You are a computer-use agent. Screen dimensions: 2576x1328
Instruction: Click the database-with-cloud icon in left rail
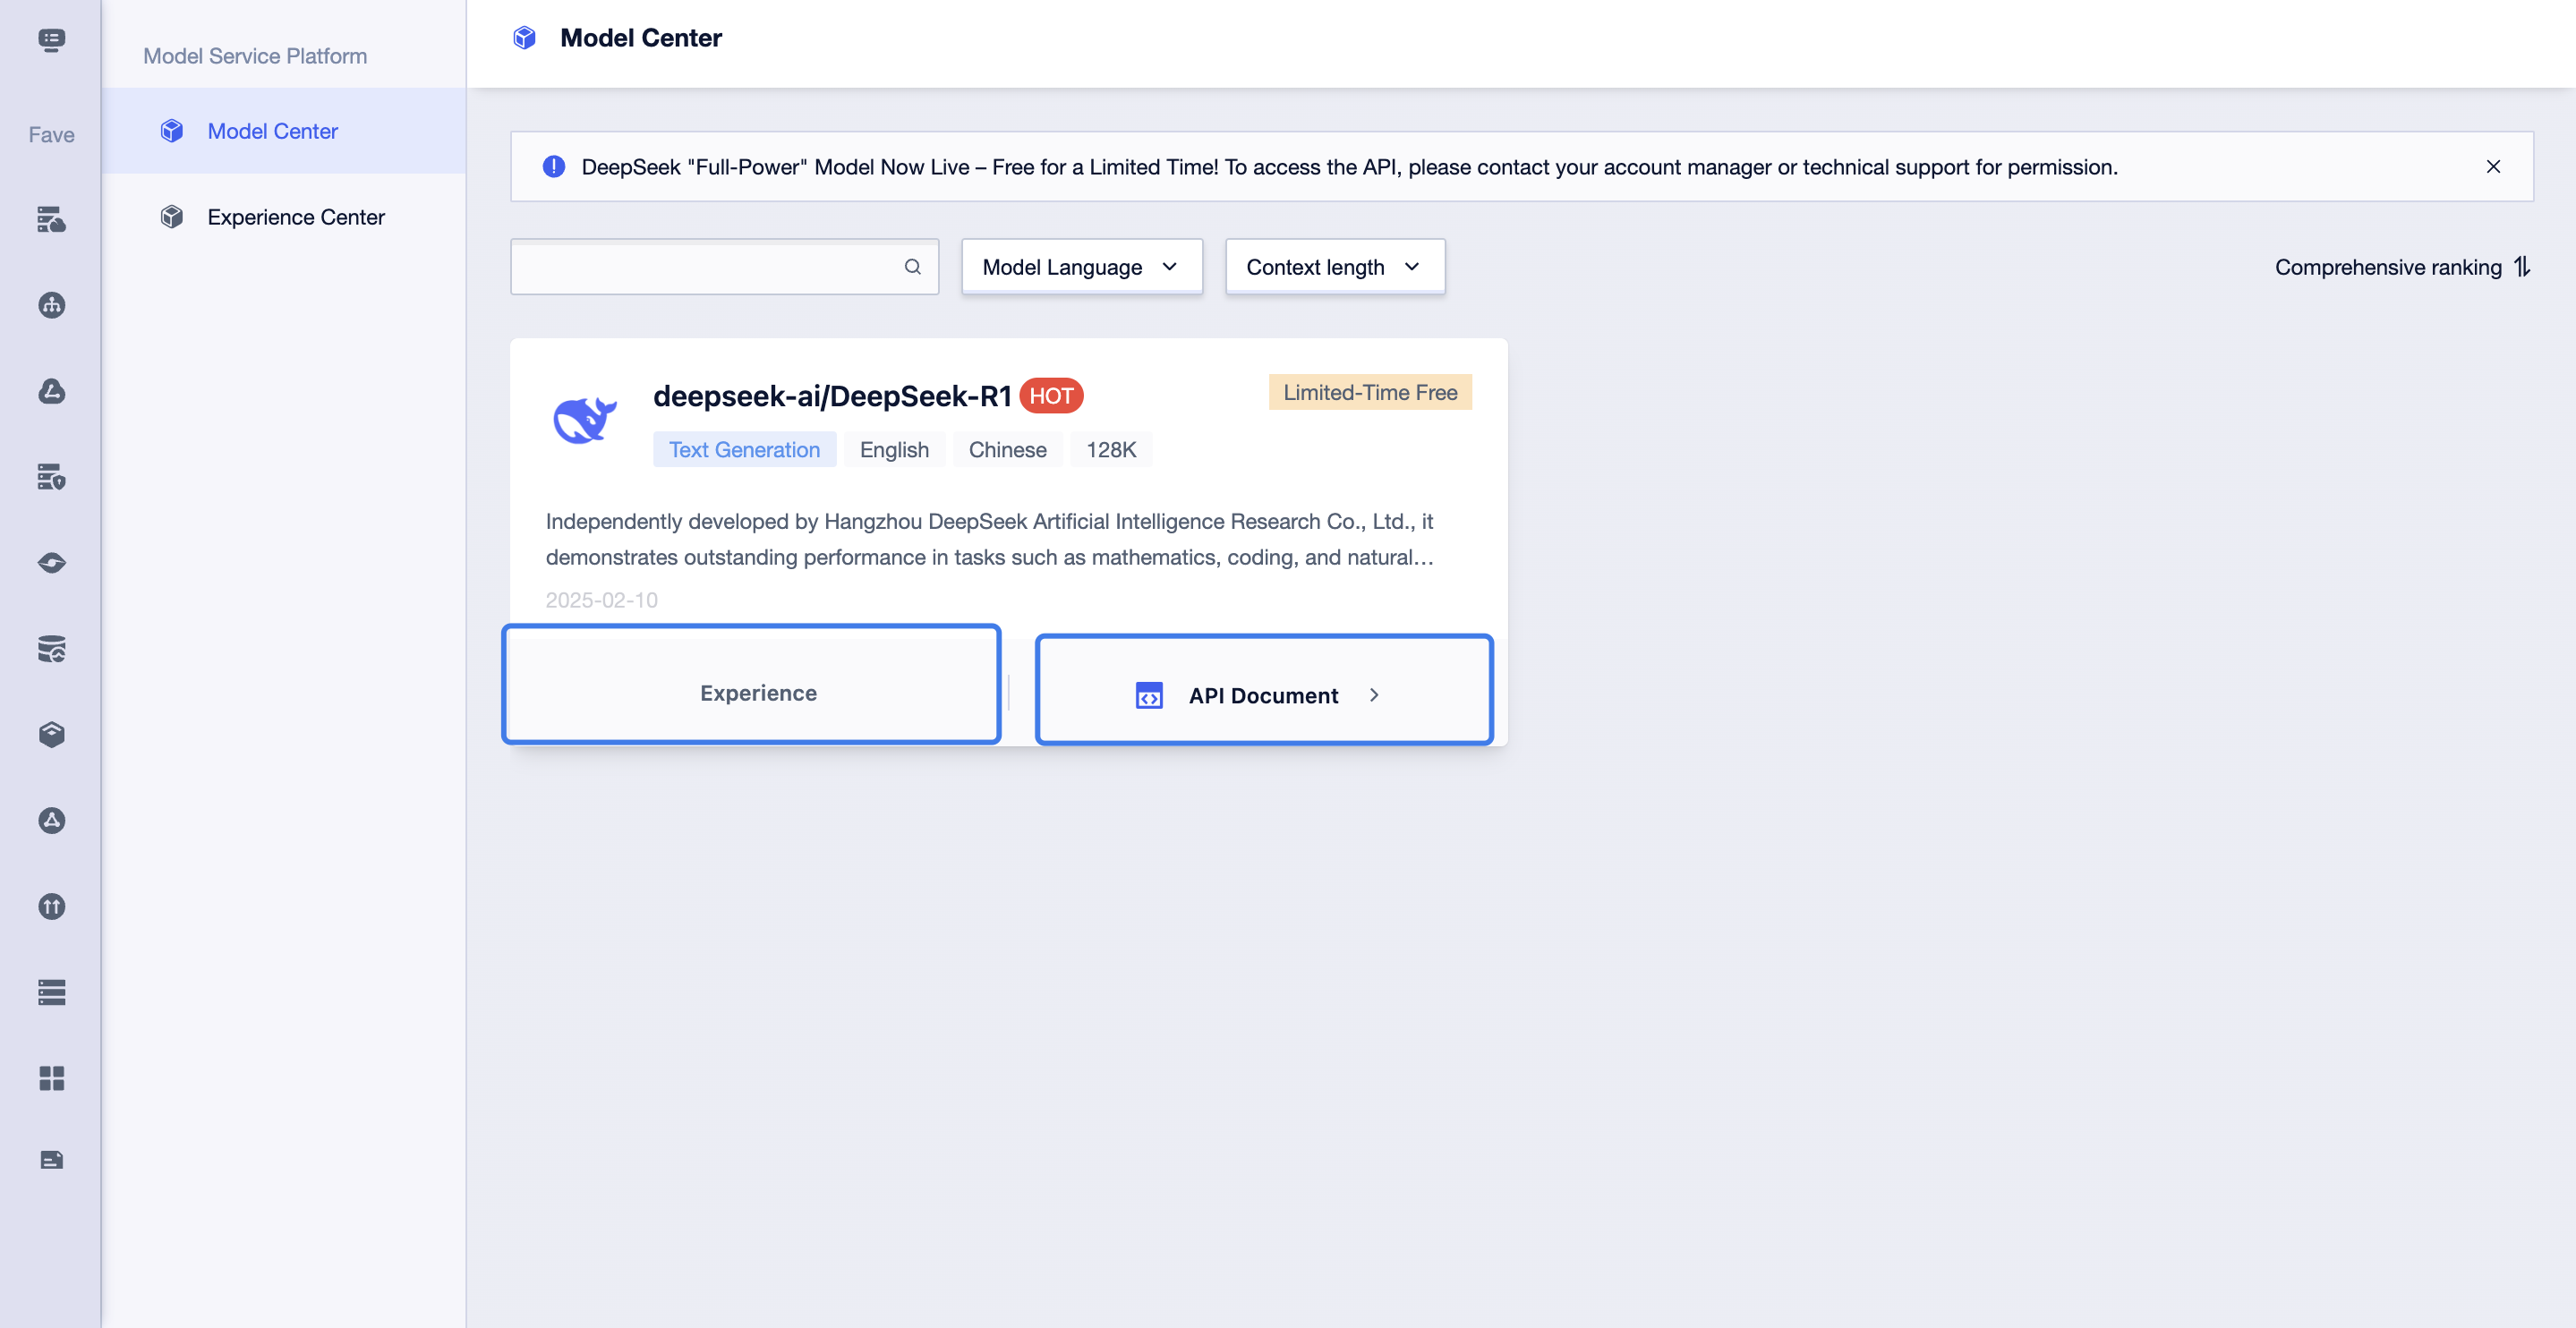click(x=51, y=649)
